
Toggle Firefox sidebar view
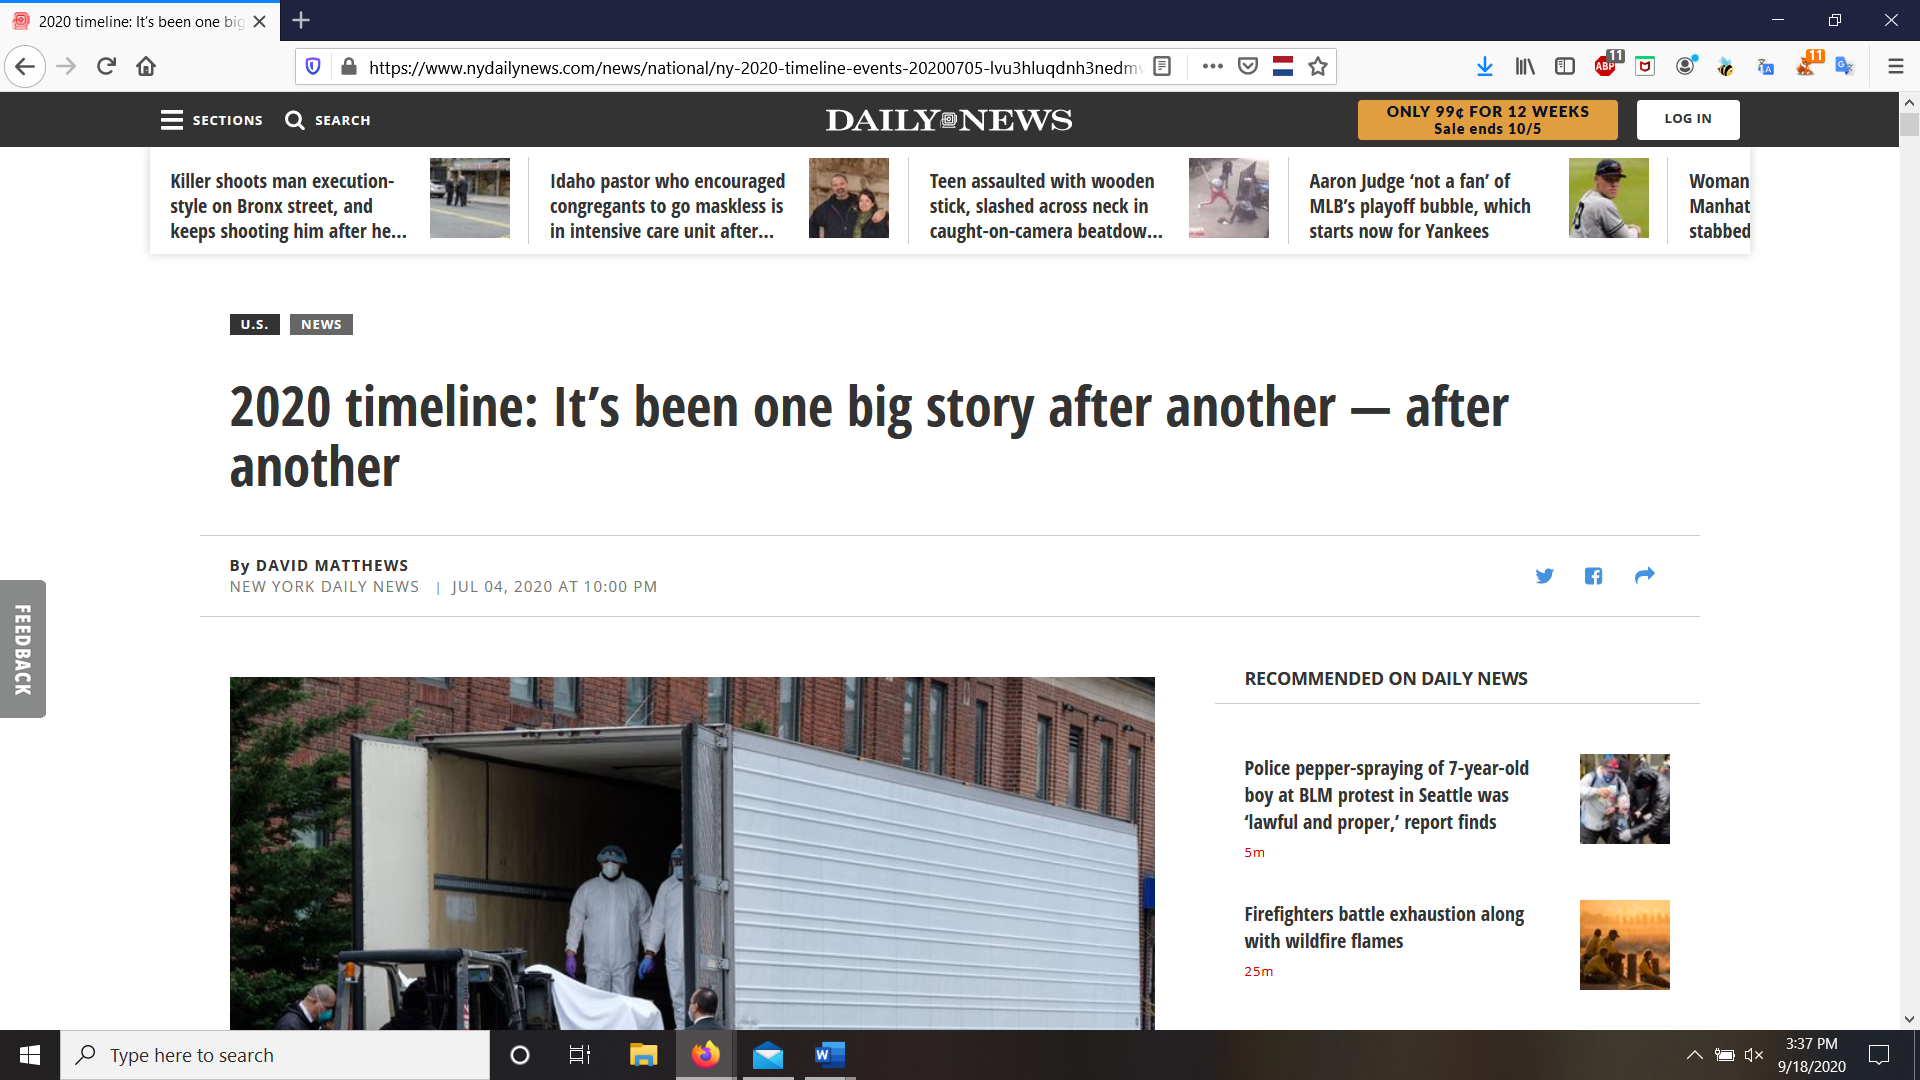(x=1565, y=67)
